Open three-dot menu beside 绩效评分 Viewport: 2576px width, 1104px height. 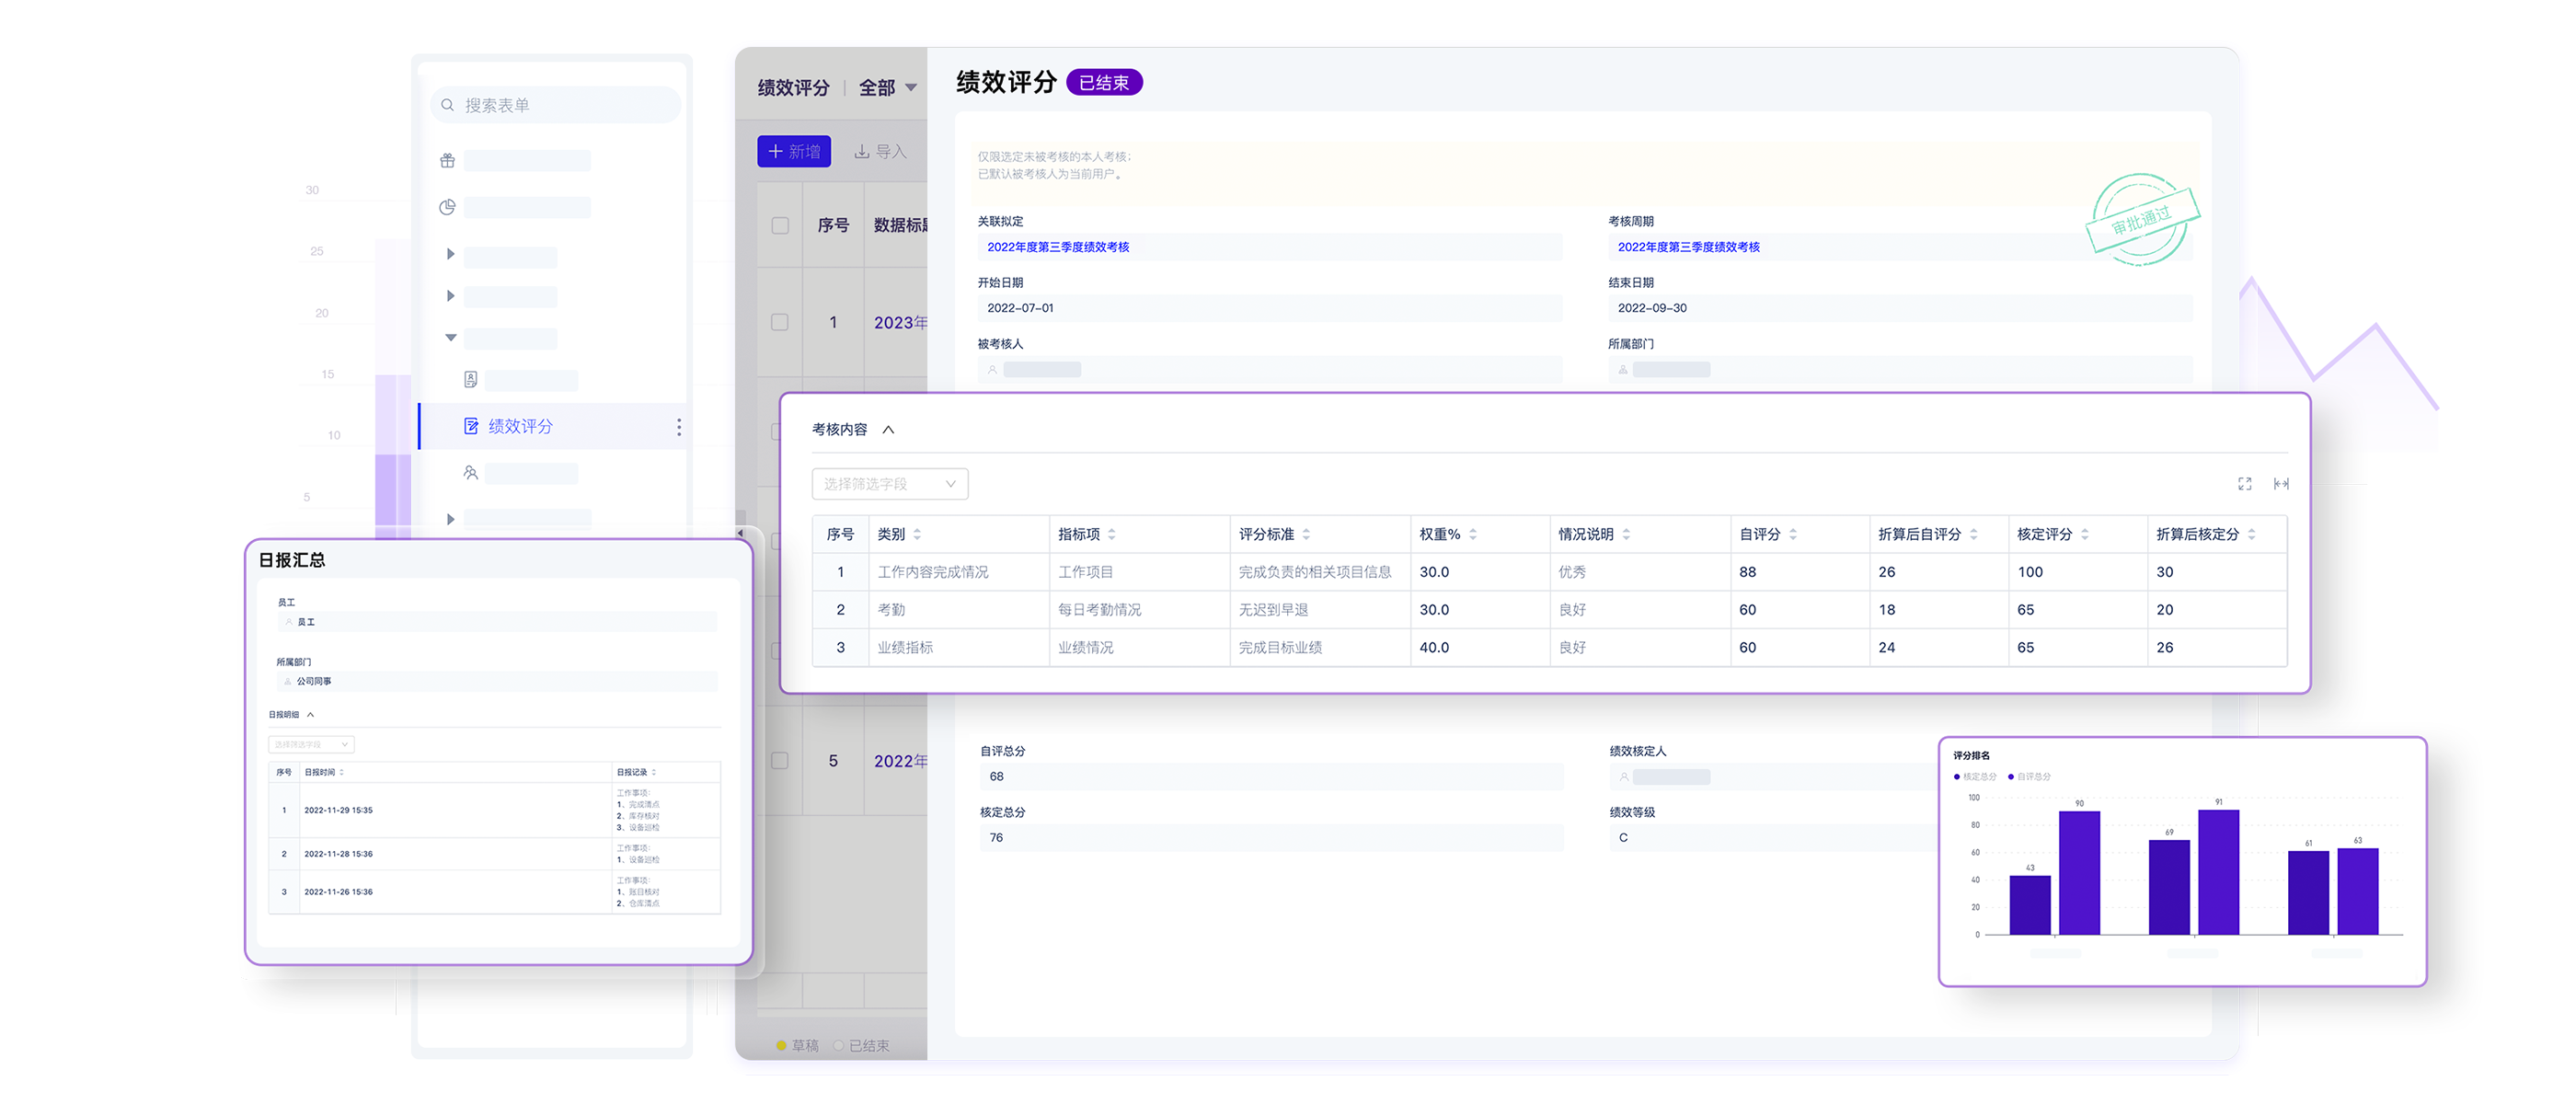tap(679, 427)
